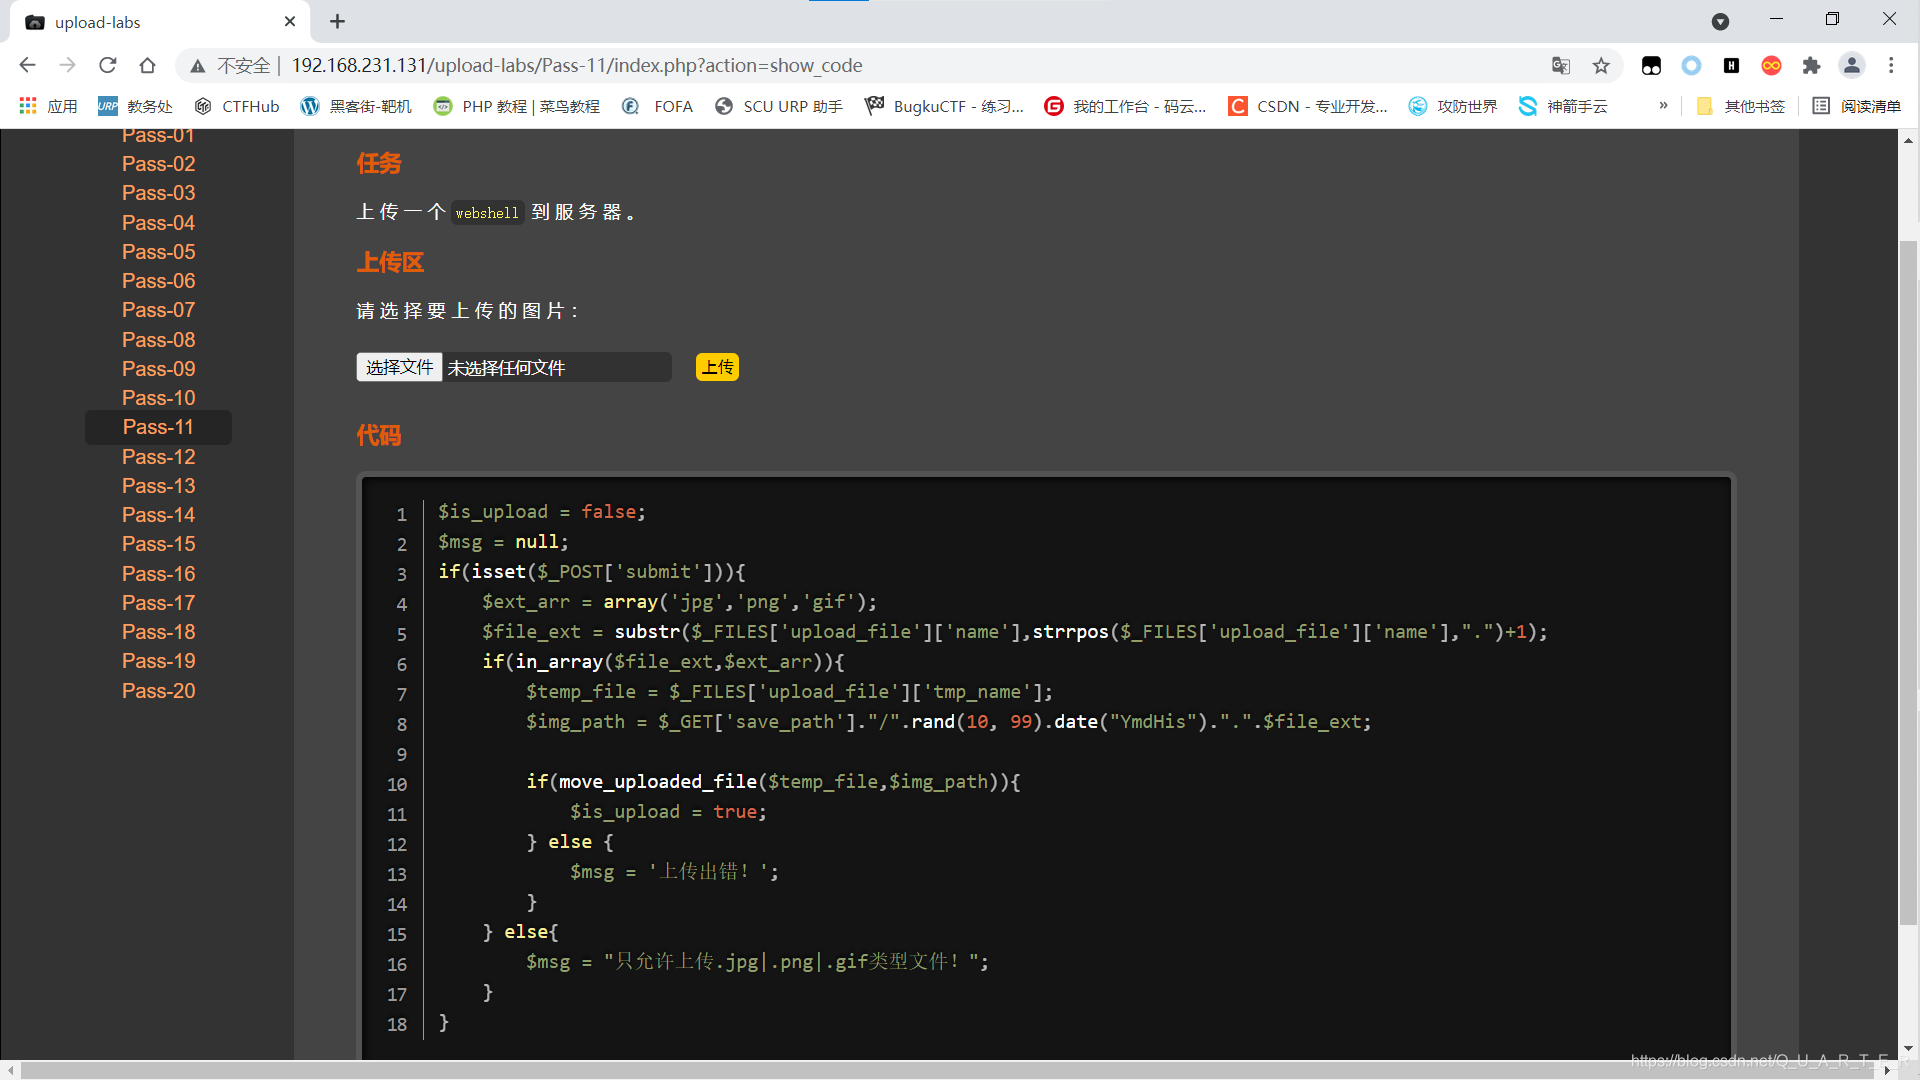Open the browser home page

tap(148, 65)
